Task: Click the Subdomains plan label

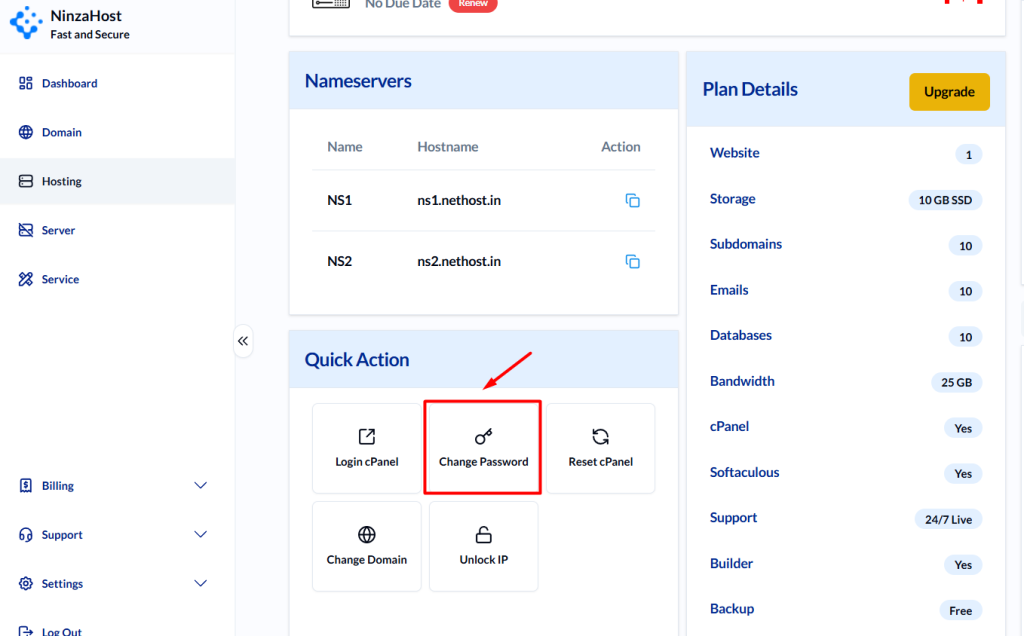Action: 746,244
